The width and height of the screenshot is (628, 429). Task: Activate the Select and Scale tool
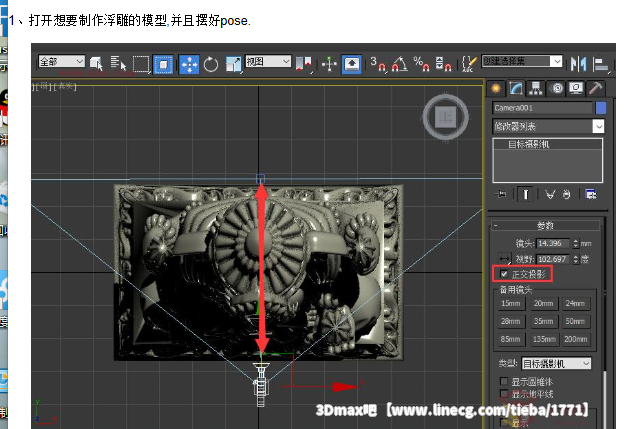coord(233,64)
